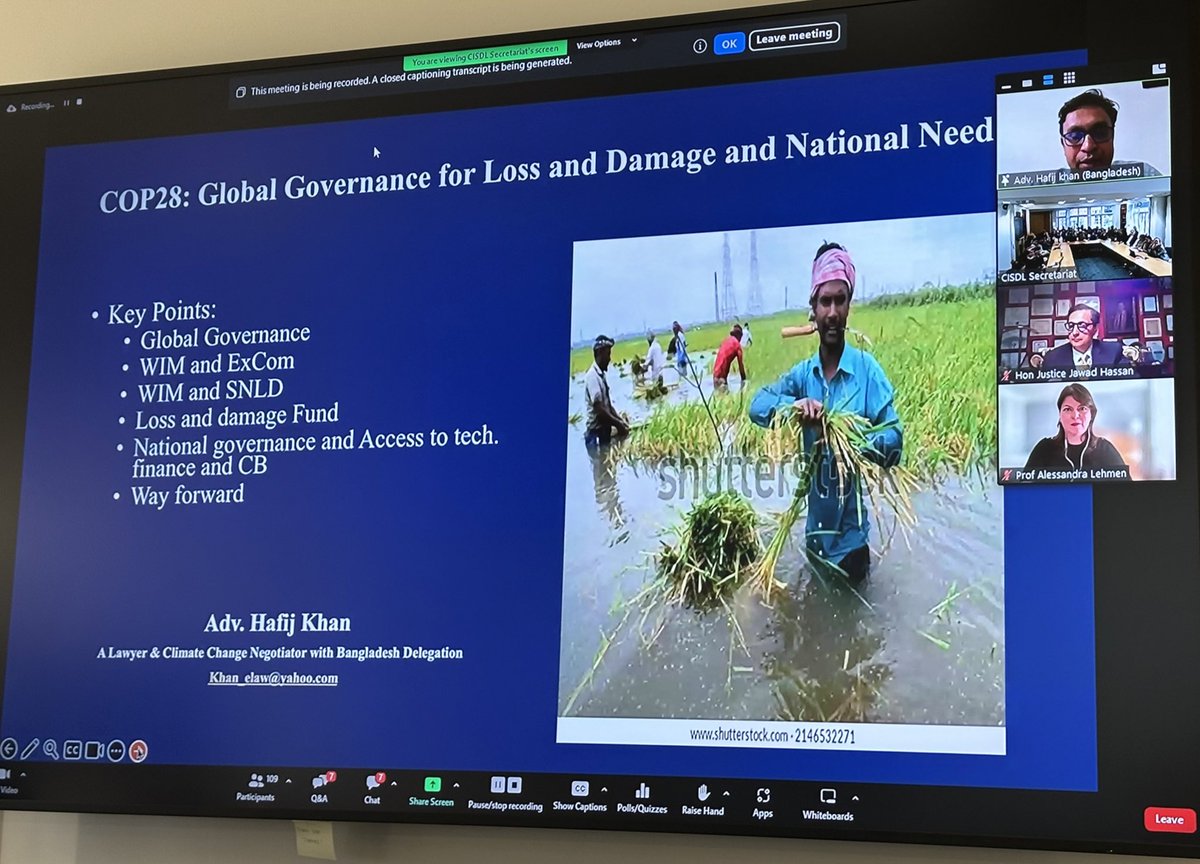Click the red Leave button

coord(1170,819)
